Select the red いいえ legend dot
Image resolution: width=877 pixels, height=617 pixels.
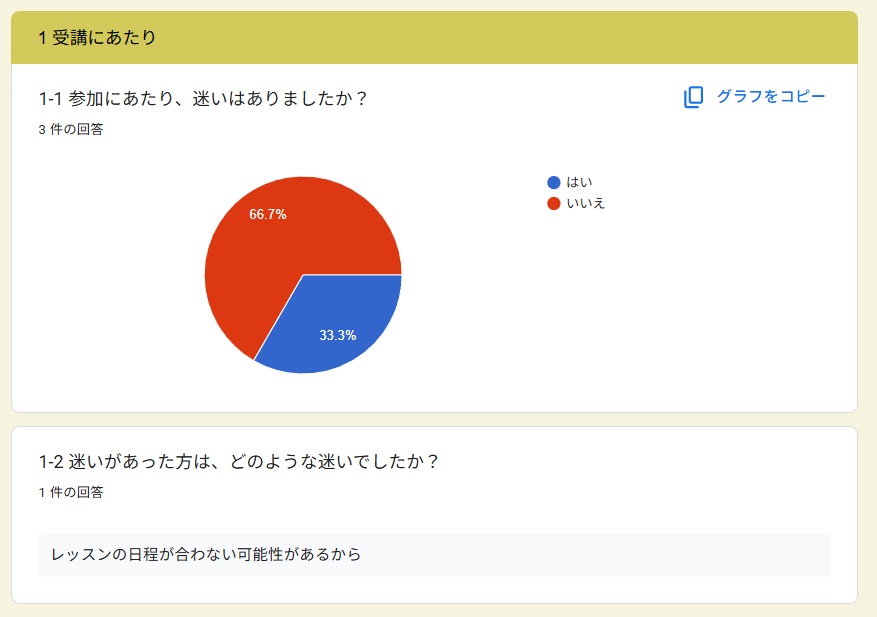(x=554, y=204)
